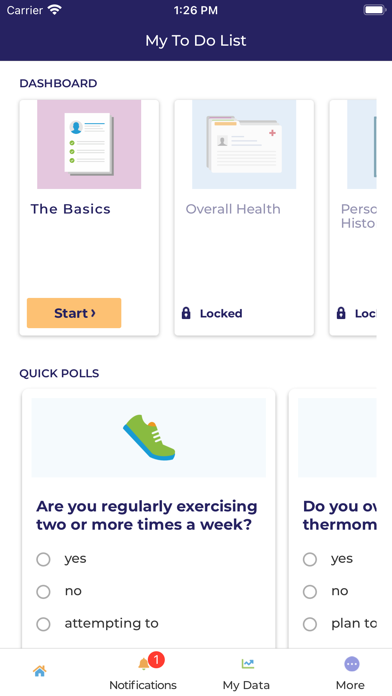Tap the More ellipsis icon
Screen dimensions: 392x696
coord(352,664)
